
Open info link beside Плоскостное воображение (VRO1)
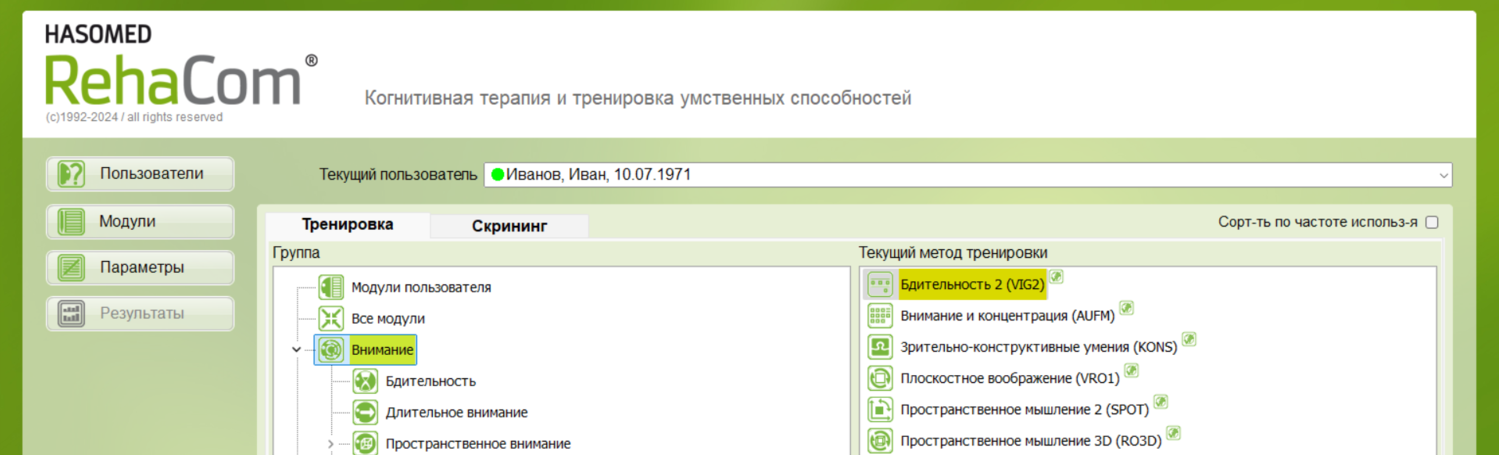[x=1131, y=370]
